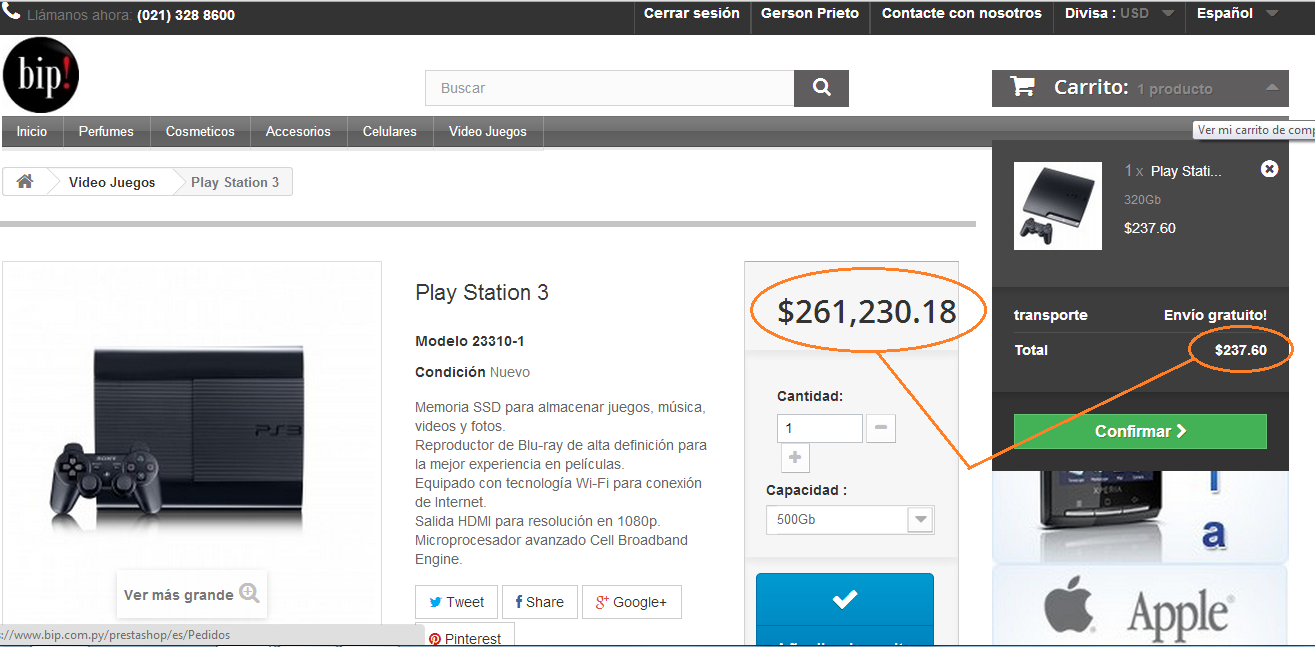Click the green Confirmar button
The image size is (1315, 647).
click(1140, 431)
